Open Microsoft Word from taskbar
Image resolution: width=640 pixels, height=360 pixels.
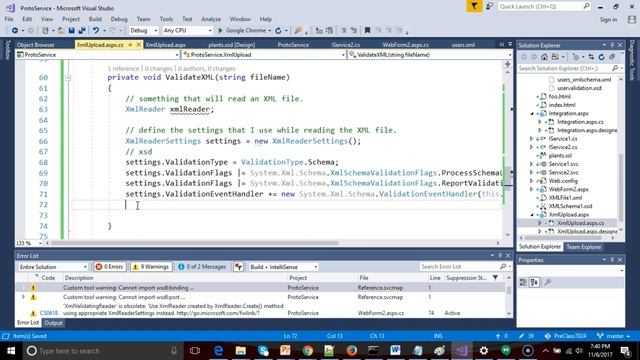(395, 351)
